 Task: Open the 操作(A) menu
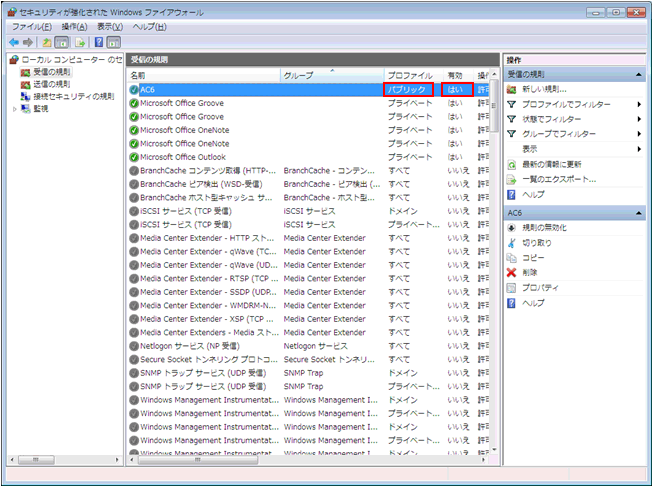pos(74,27)
